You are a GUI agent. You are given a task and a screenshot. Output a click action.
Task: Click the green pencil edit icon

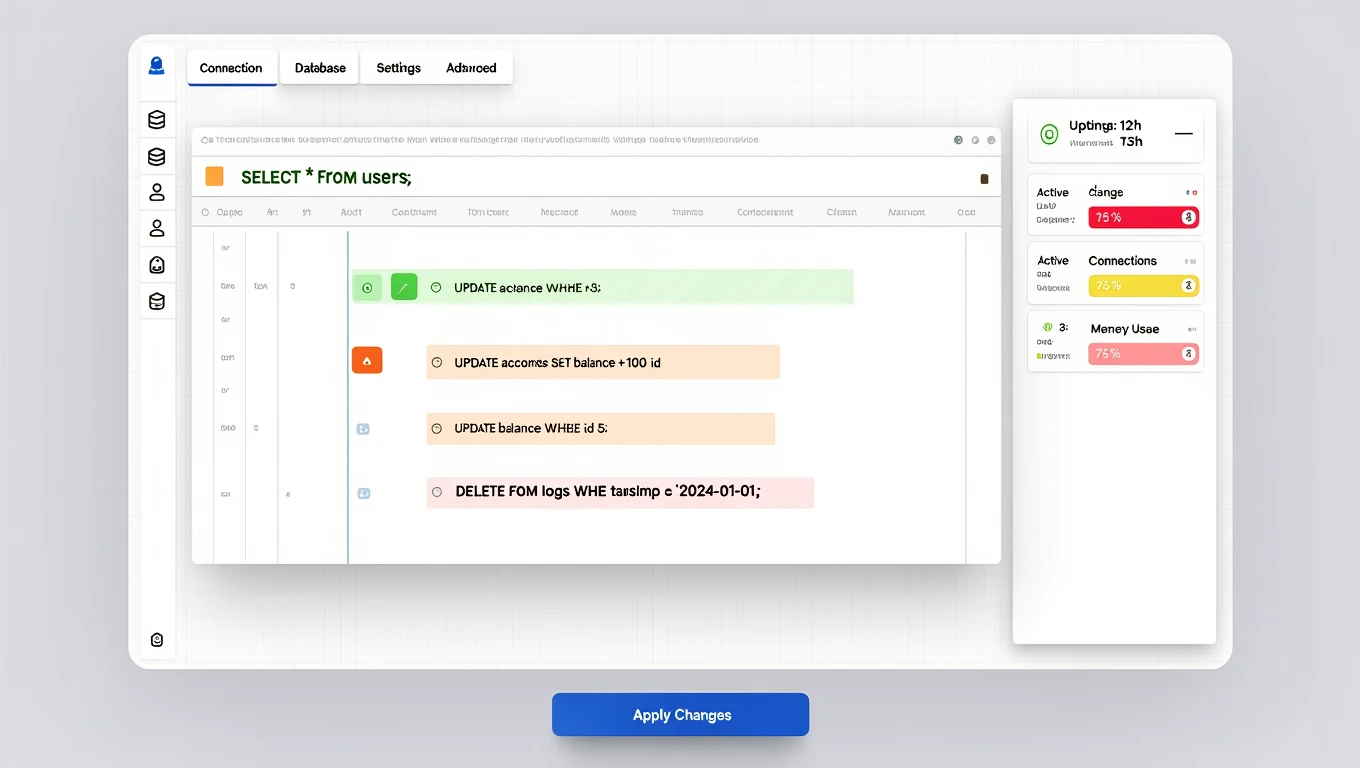click(404, 287)
